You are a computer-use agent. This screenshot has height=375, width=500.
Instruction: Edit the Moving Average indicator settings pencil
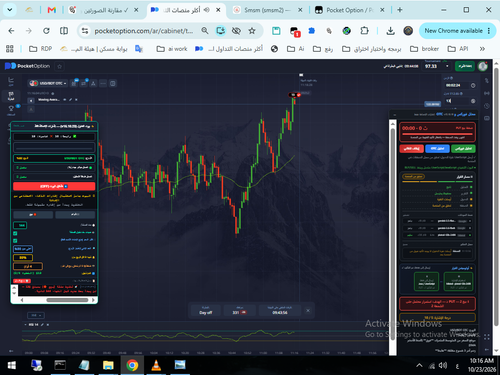pos(71,100)
